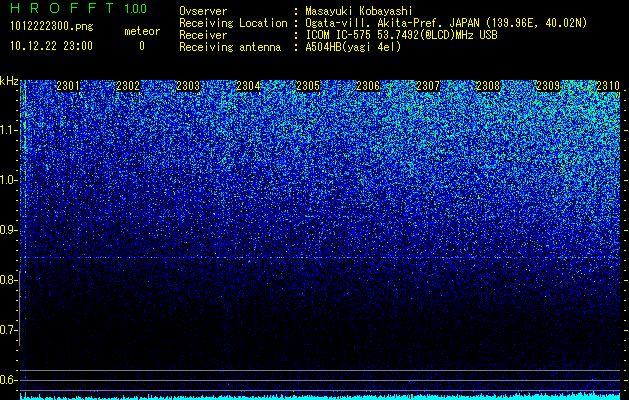Click the 1.1 kHz axis label
The width and height of the screenshot is (629, 400).
pyautogui.click(x=9, y=130)
